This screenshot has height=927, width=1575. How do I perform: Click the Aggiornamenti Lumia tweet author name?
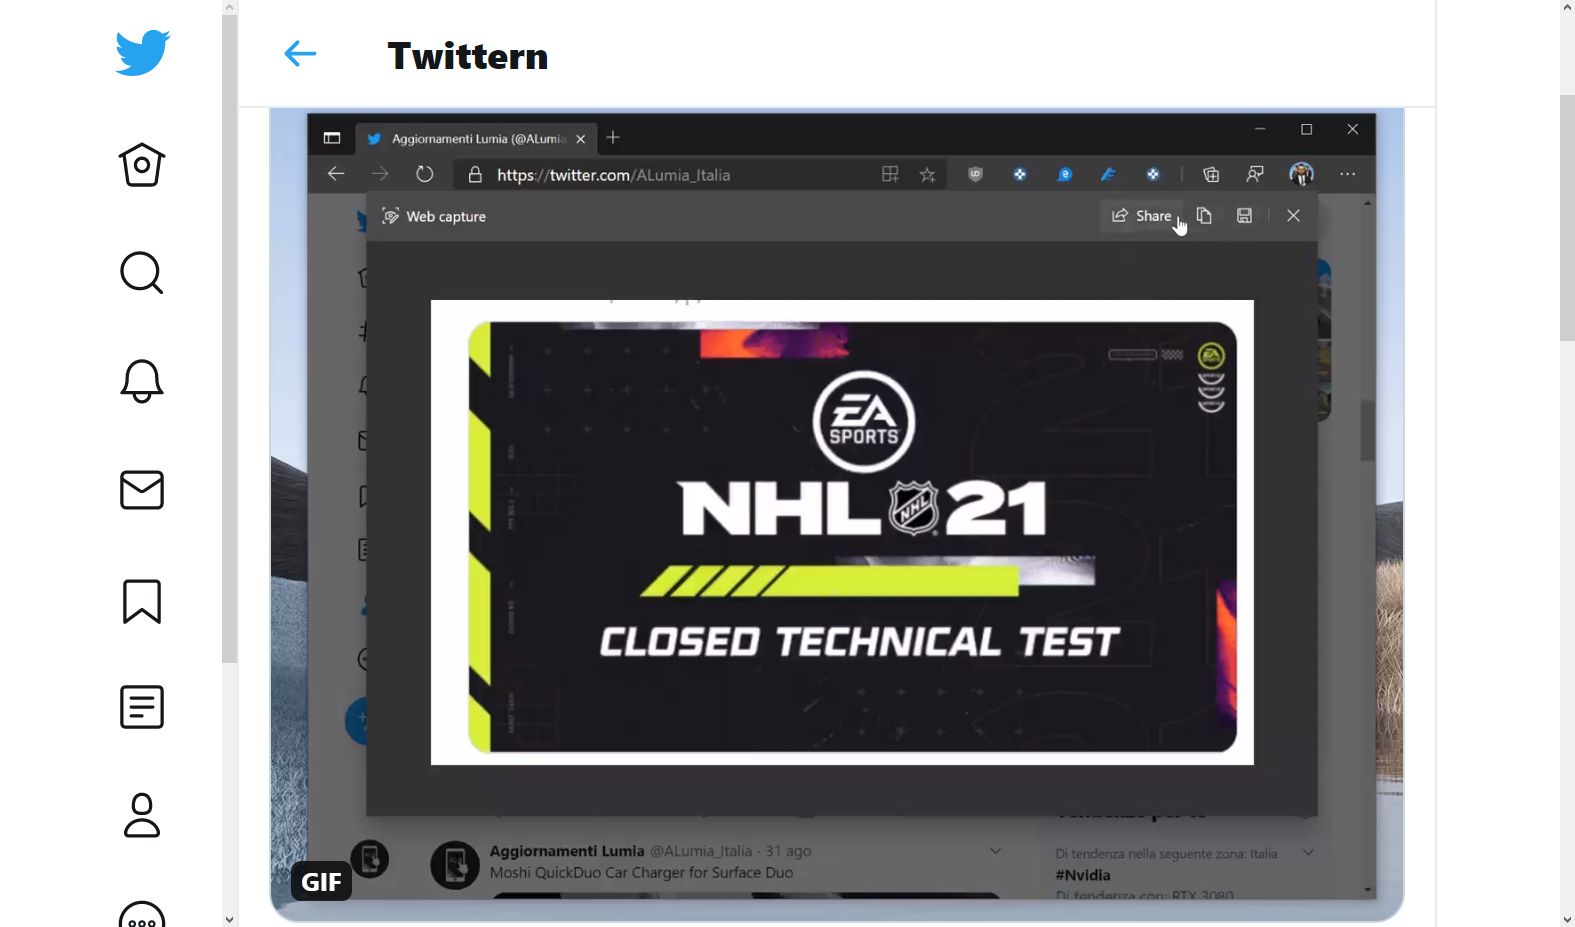point(567,851)
